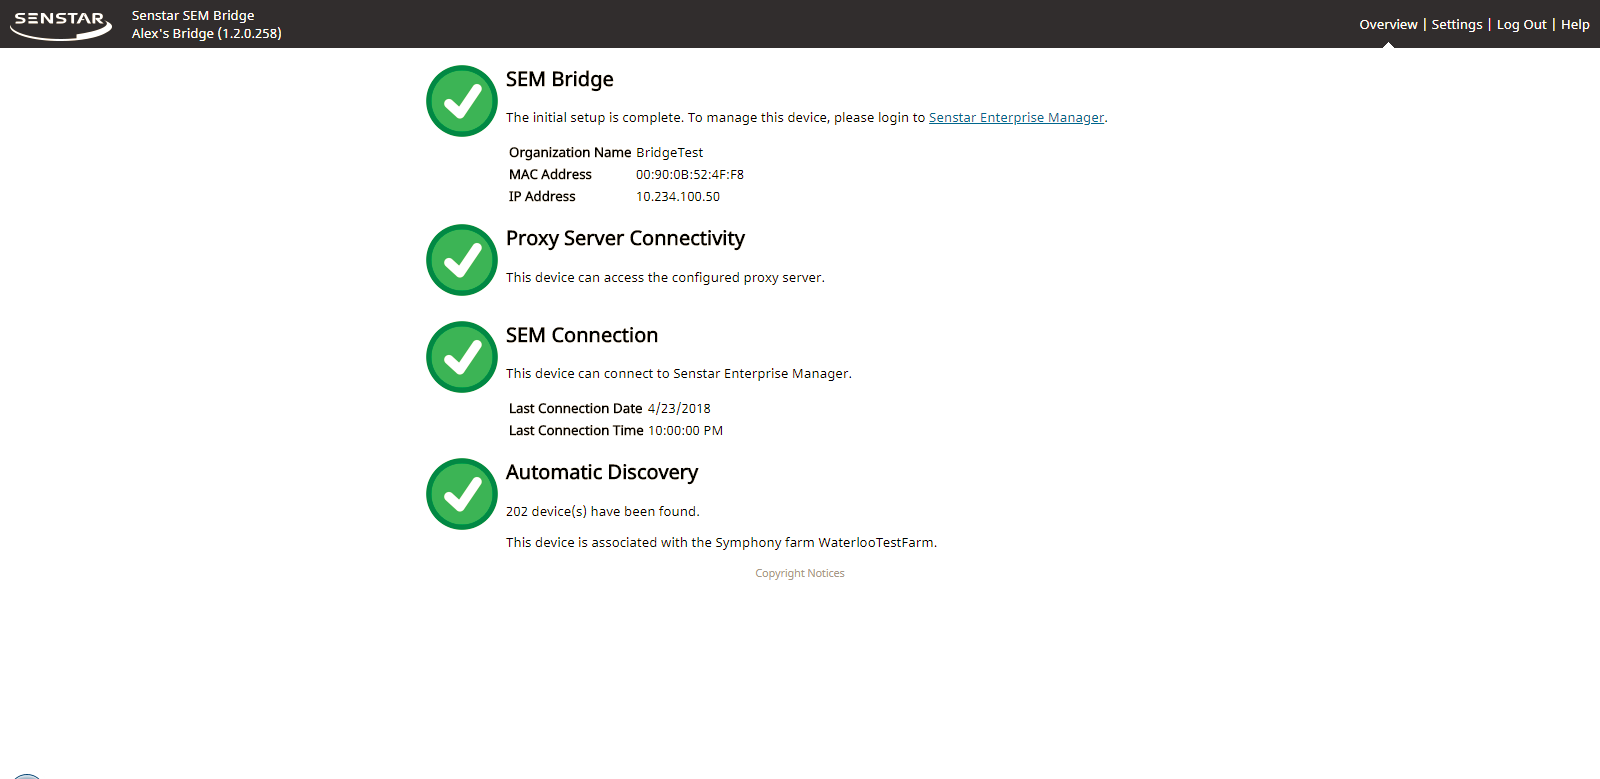Click the SEM Connection heading
1600x779 pixels.
click(x=582, y=335)
